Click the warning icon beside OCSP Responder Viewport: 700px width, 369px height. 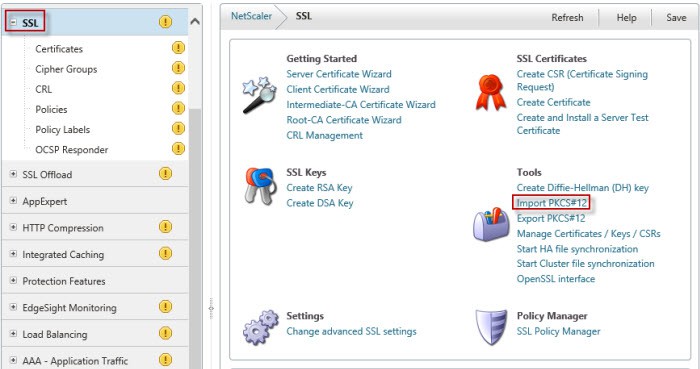coord(178,148)
